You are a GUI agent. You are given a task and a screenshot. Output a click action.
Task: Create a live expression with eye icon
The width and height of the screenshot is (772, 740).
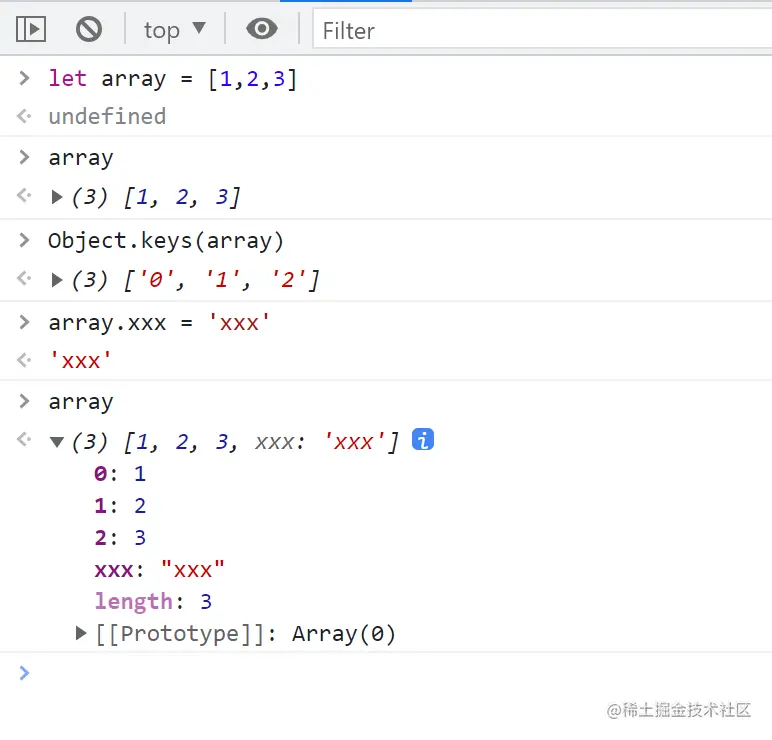[x=262, y=29]
